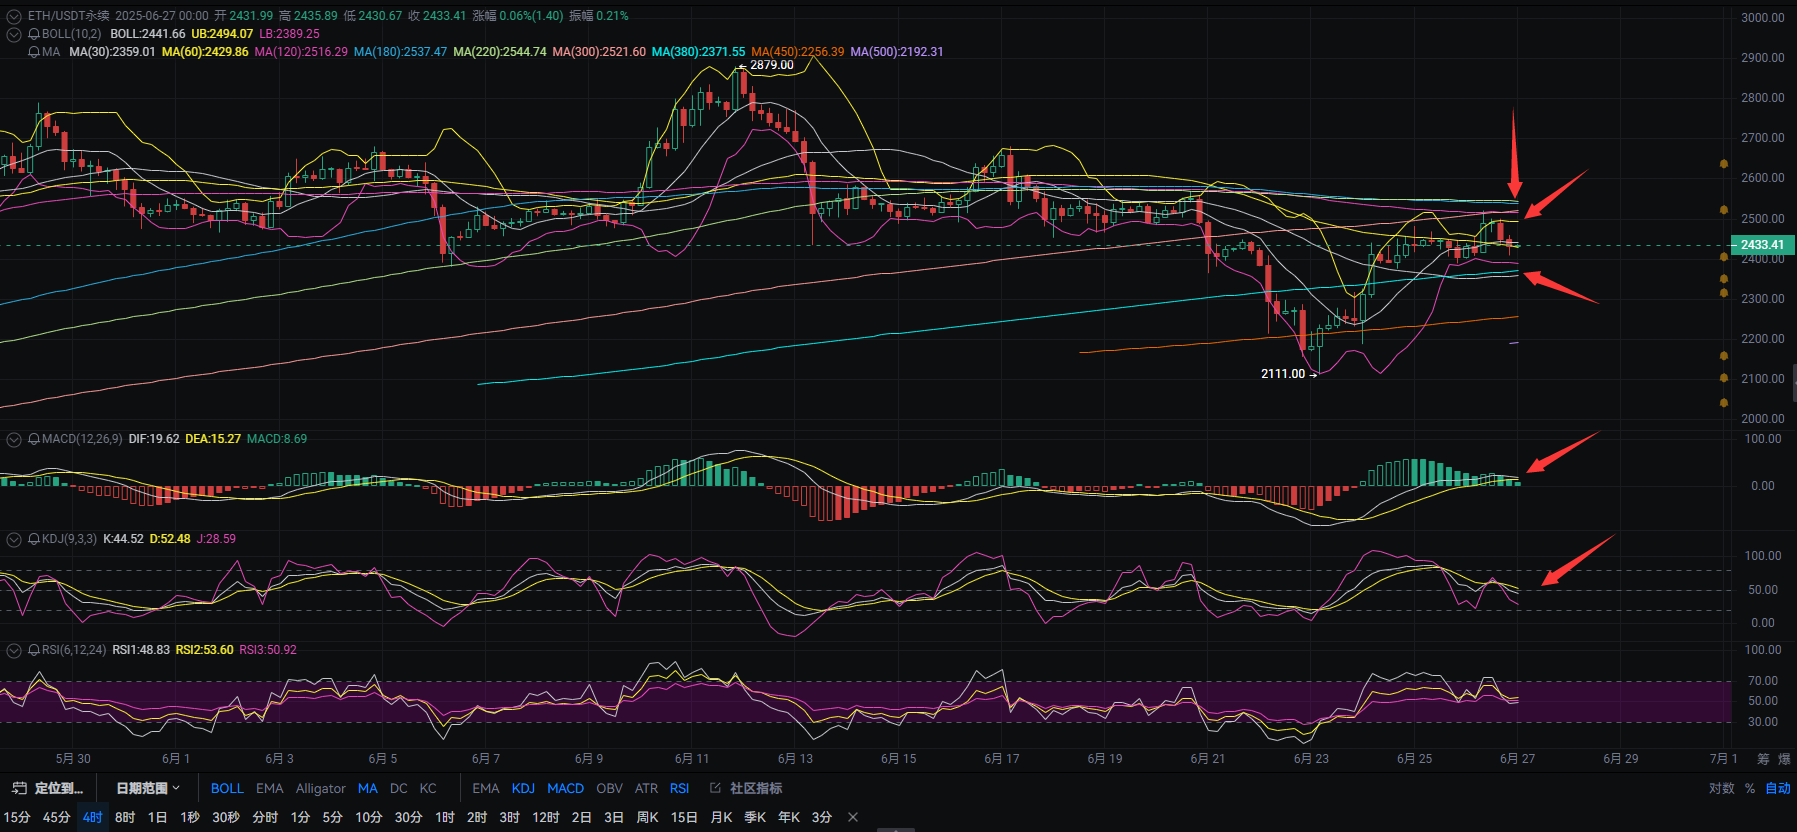Click the RSI alert bell icon

click(34, 650)
